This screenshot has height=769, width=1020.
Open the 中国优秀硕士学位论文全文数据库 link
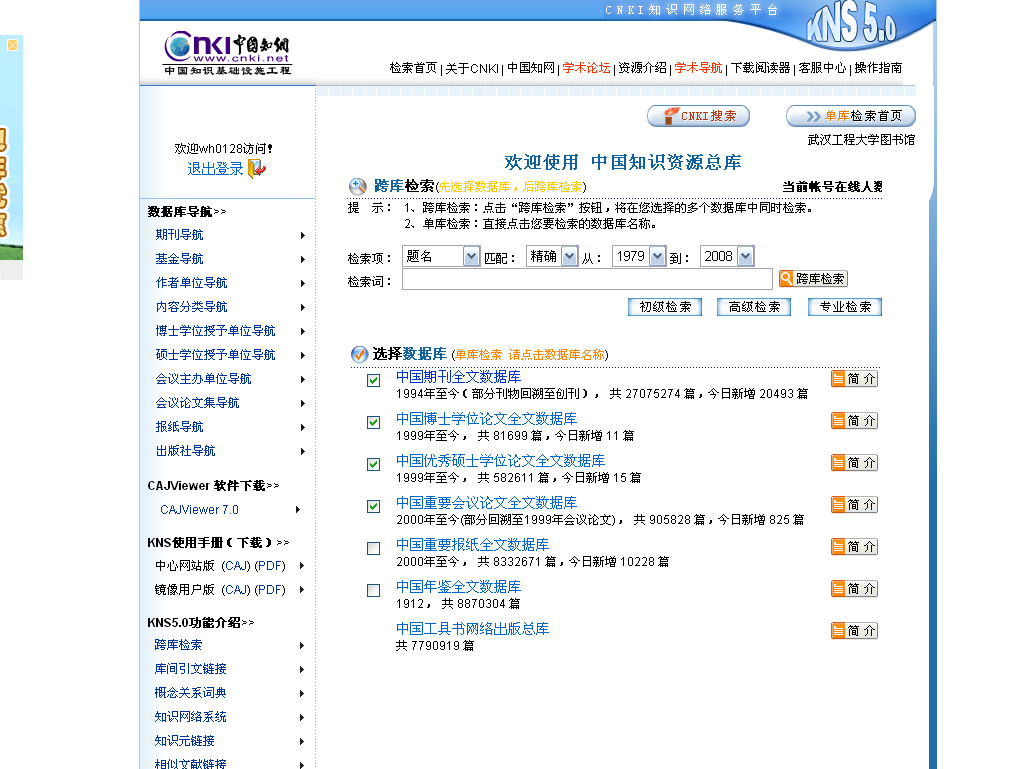(x=500, y=461)
